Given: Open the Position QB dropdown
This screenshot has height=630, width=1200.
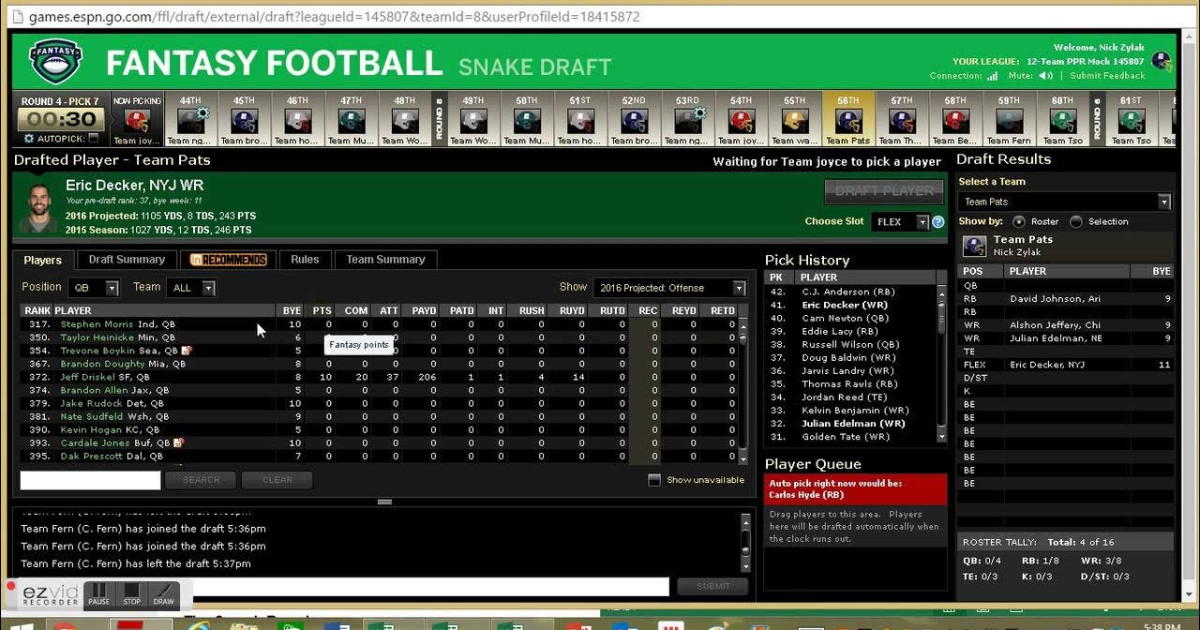Looking at the screenshot, I should (94, 288).
